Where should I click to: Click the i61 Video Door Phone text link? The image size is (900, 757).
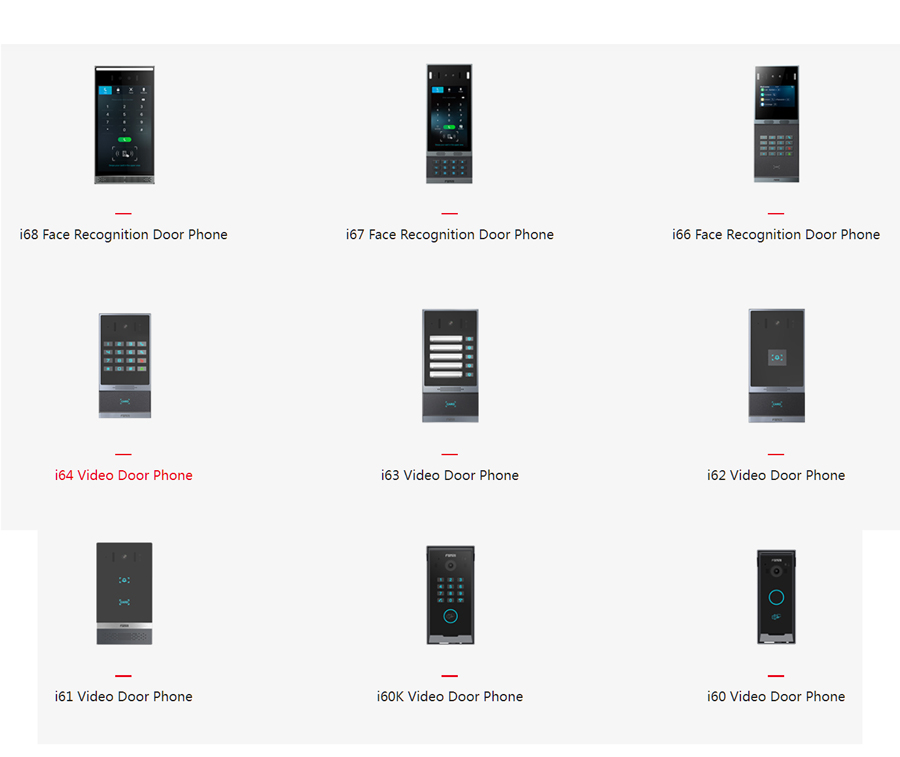124,697
